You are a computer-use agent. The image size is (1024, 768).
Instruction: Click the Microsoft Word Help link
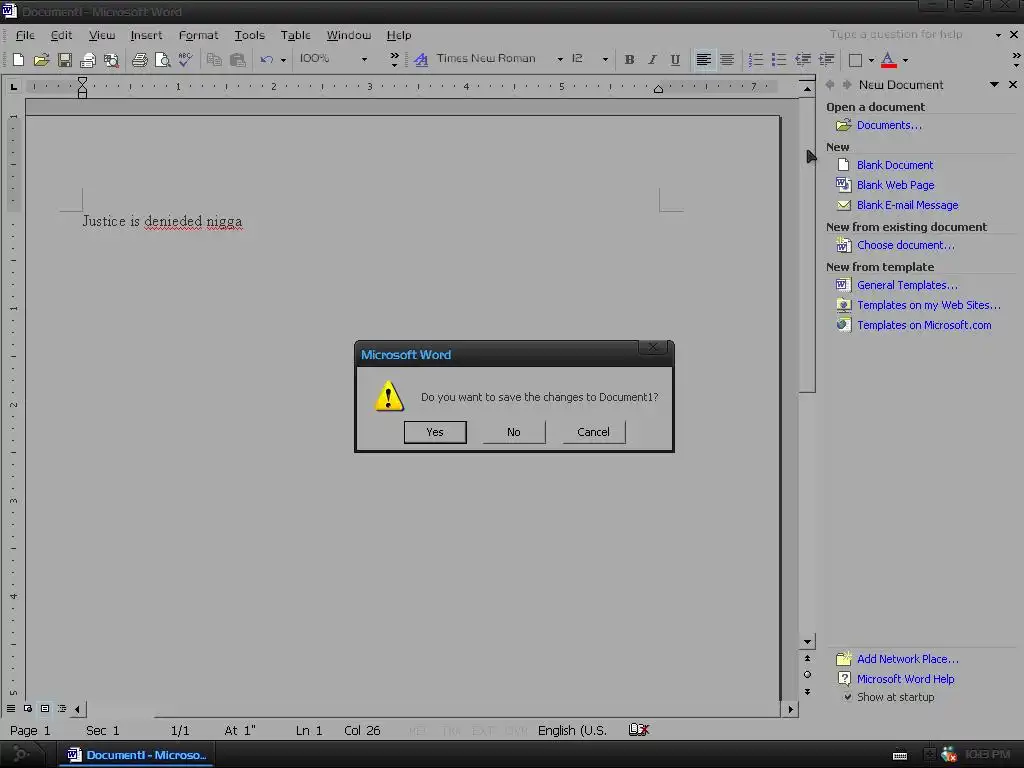(905, 679)
